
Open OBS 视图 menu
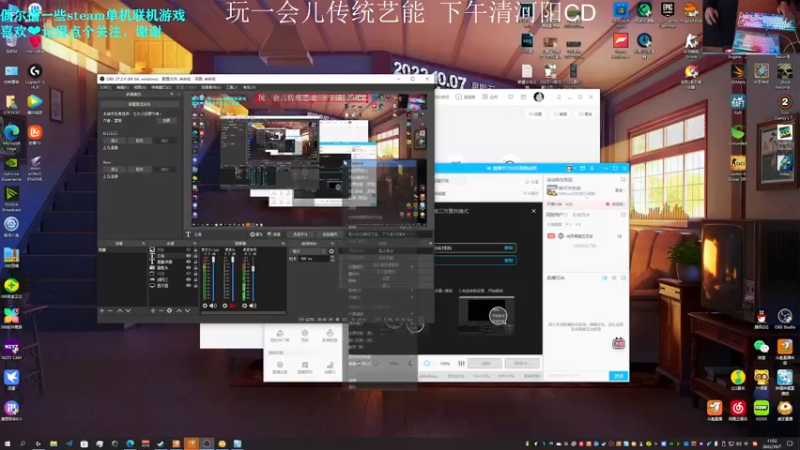coord(139,87)
